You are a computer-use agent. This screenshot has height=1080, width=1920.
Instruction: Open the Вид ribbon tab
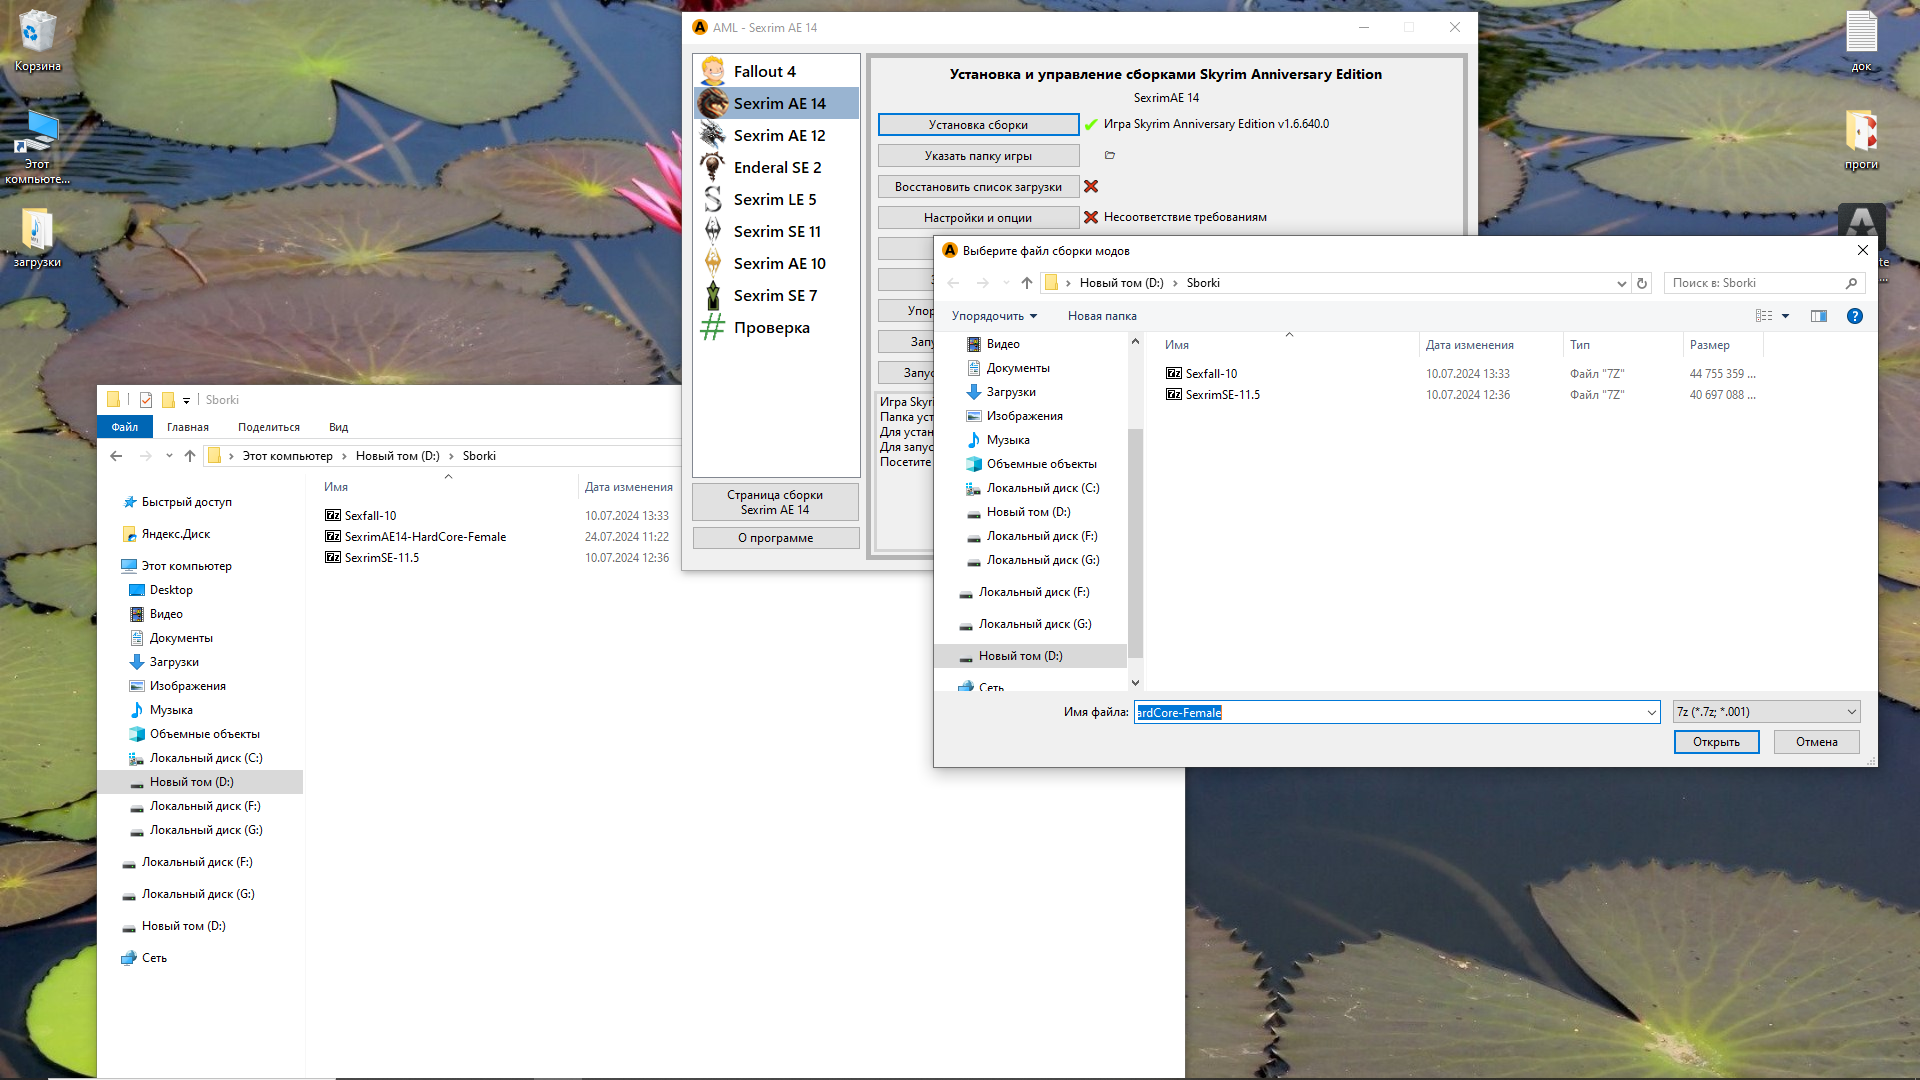click(x=338, y=427)
